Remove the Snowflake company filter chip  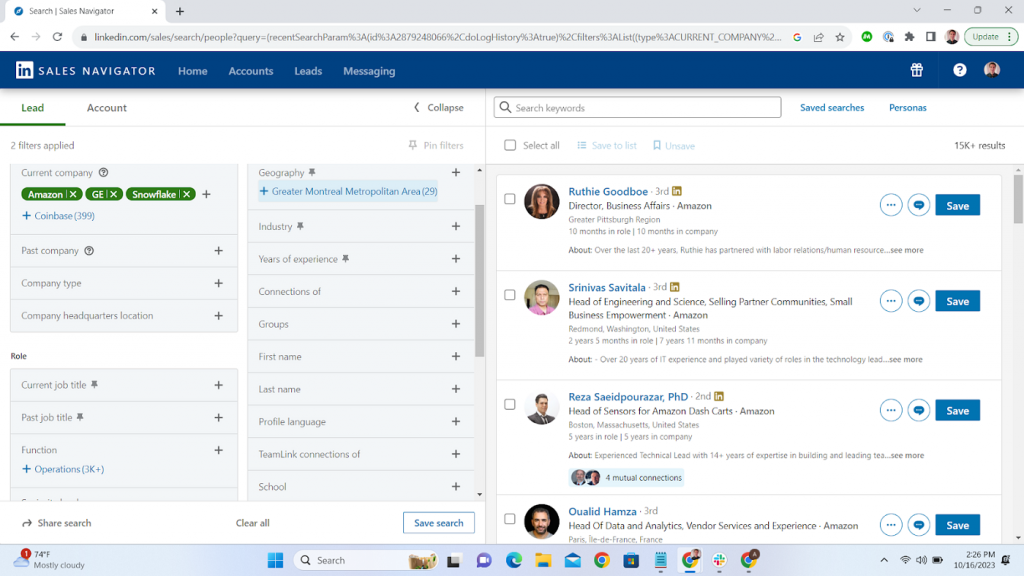coord(185,194)
